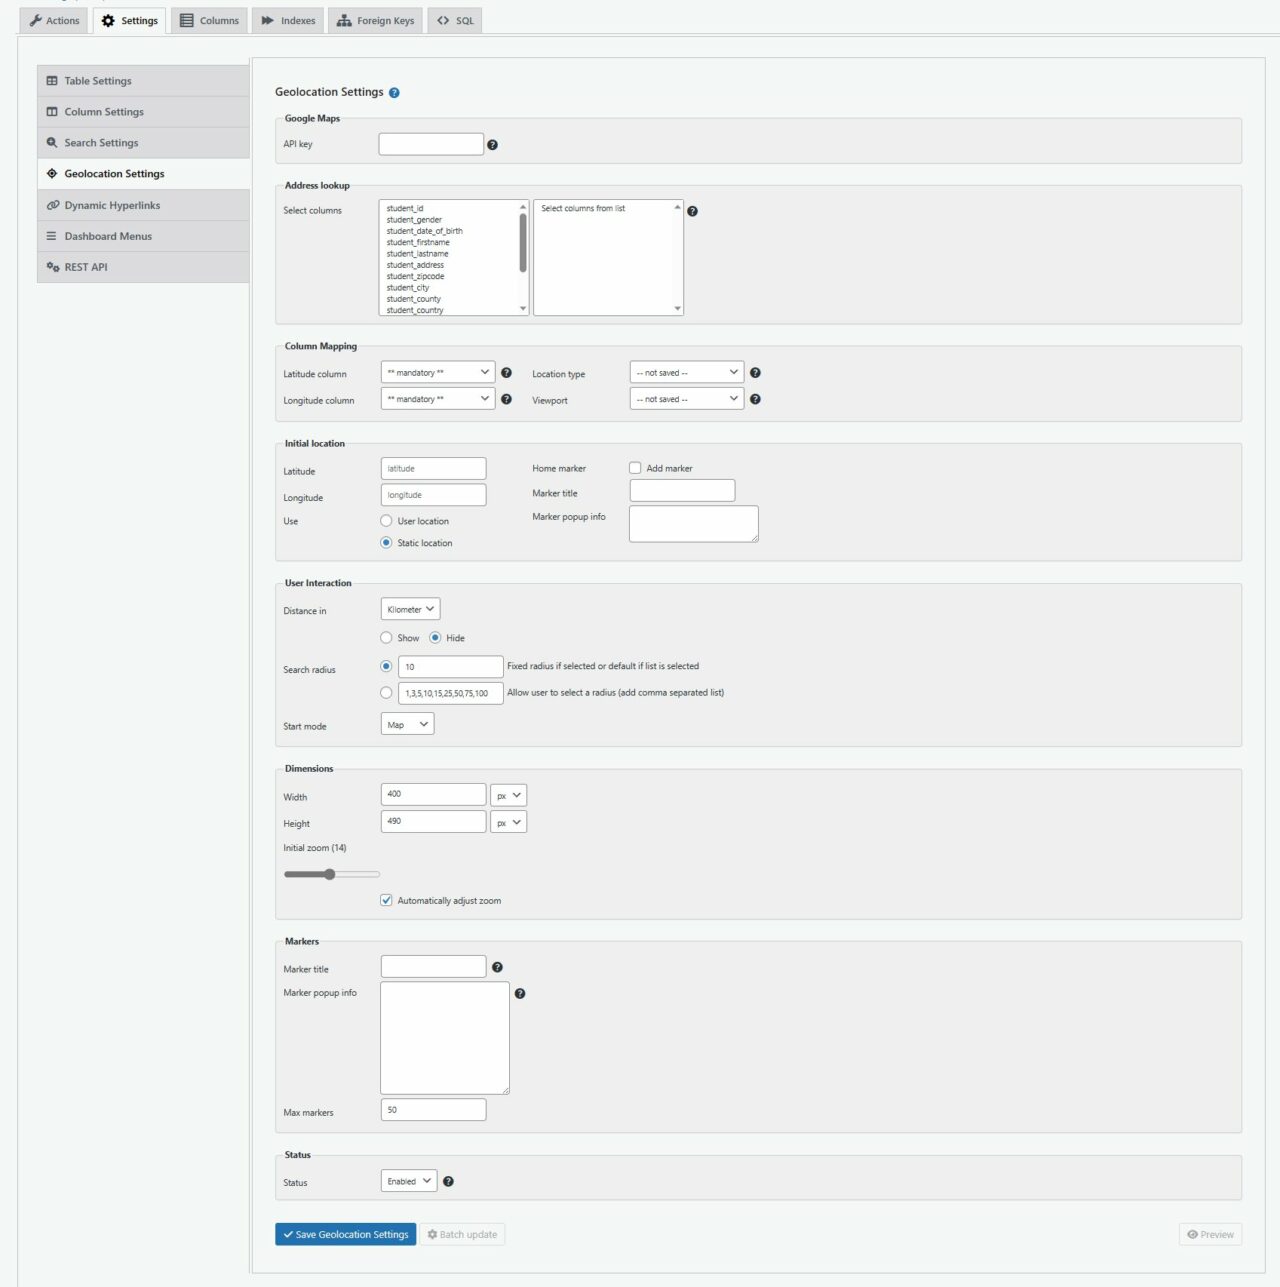Image resolution: width=1280 pixels, height=1287 pixels.
Task: Click Save Geolocation Settings
Action: coord(345,1234)
